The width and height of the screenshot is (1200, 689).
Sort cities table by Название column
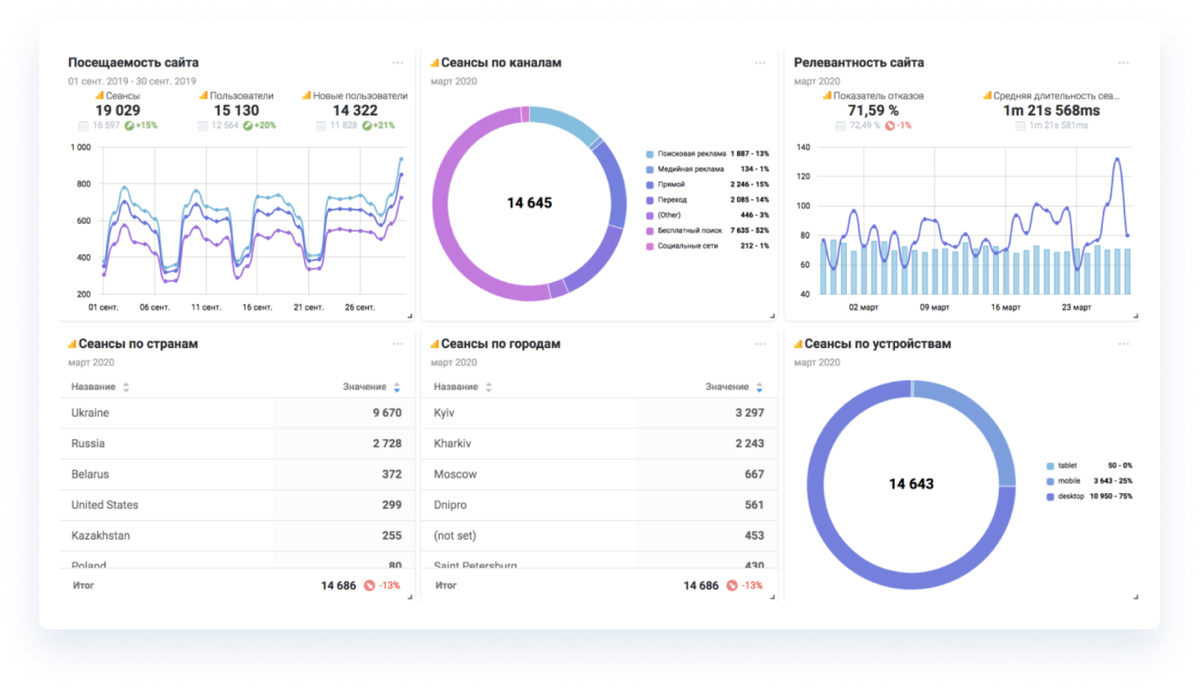(x=489, y=387)
